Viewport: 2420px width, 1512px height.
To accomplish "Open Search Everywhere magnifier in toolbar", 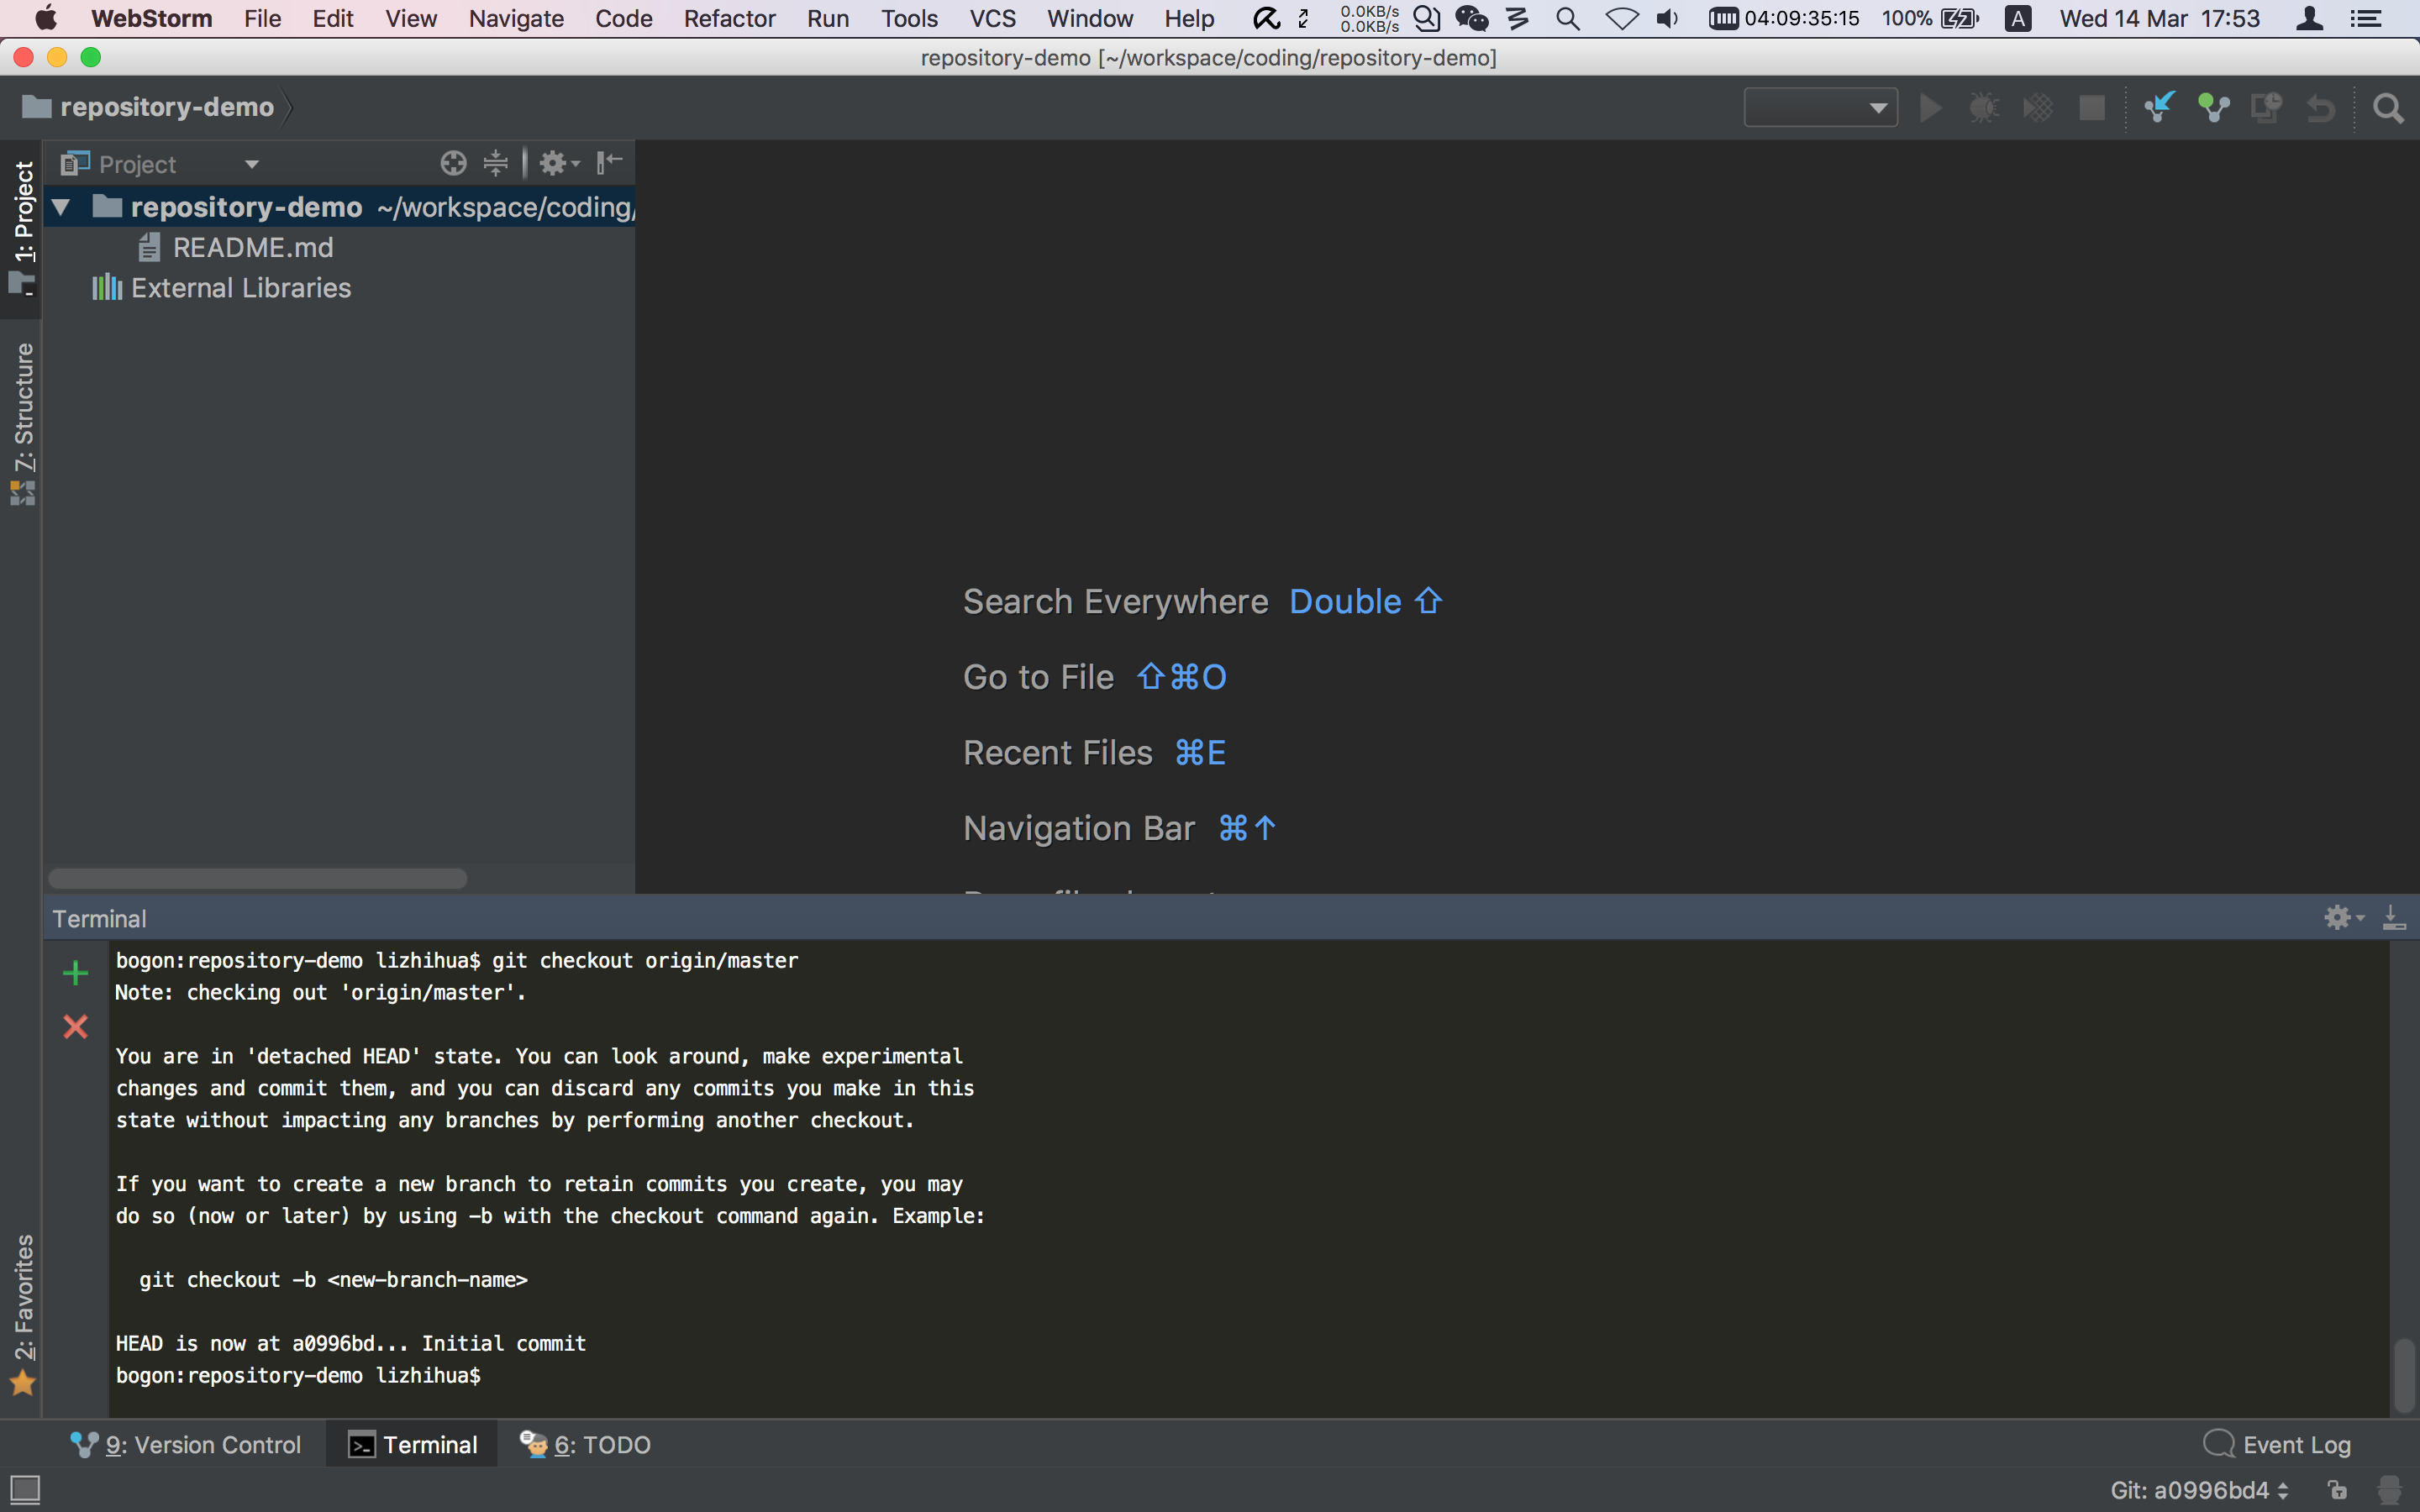I will [x=2388, y=107].
